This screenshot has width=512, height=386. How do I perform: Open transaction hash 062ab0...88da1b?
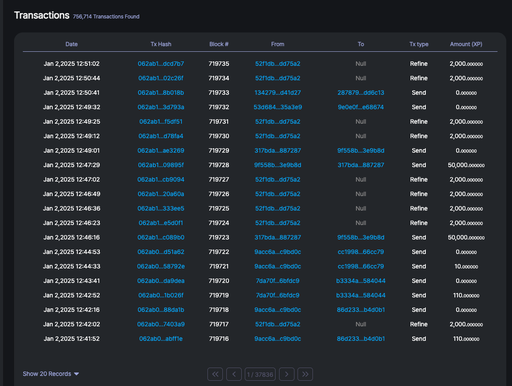[161, 310]
